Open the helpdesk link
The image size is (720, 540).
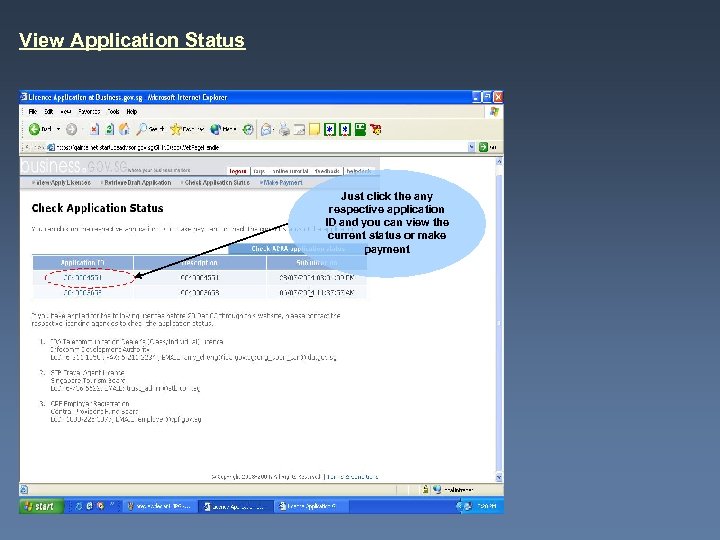point(359,171)
